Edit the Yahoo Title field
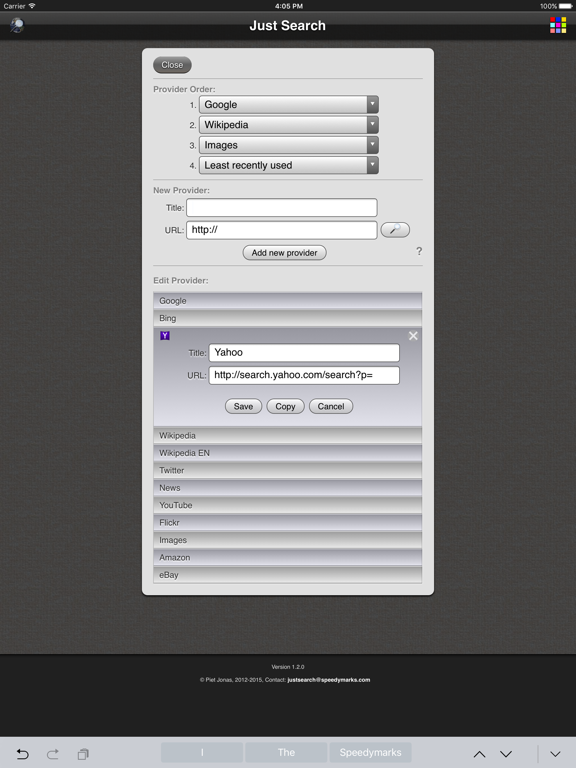This screenshot has height=768, width=576. coord(304,353)
